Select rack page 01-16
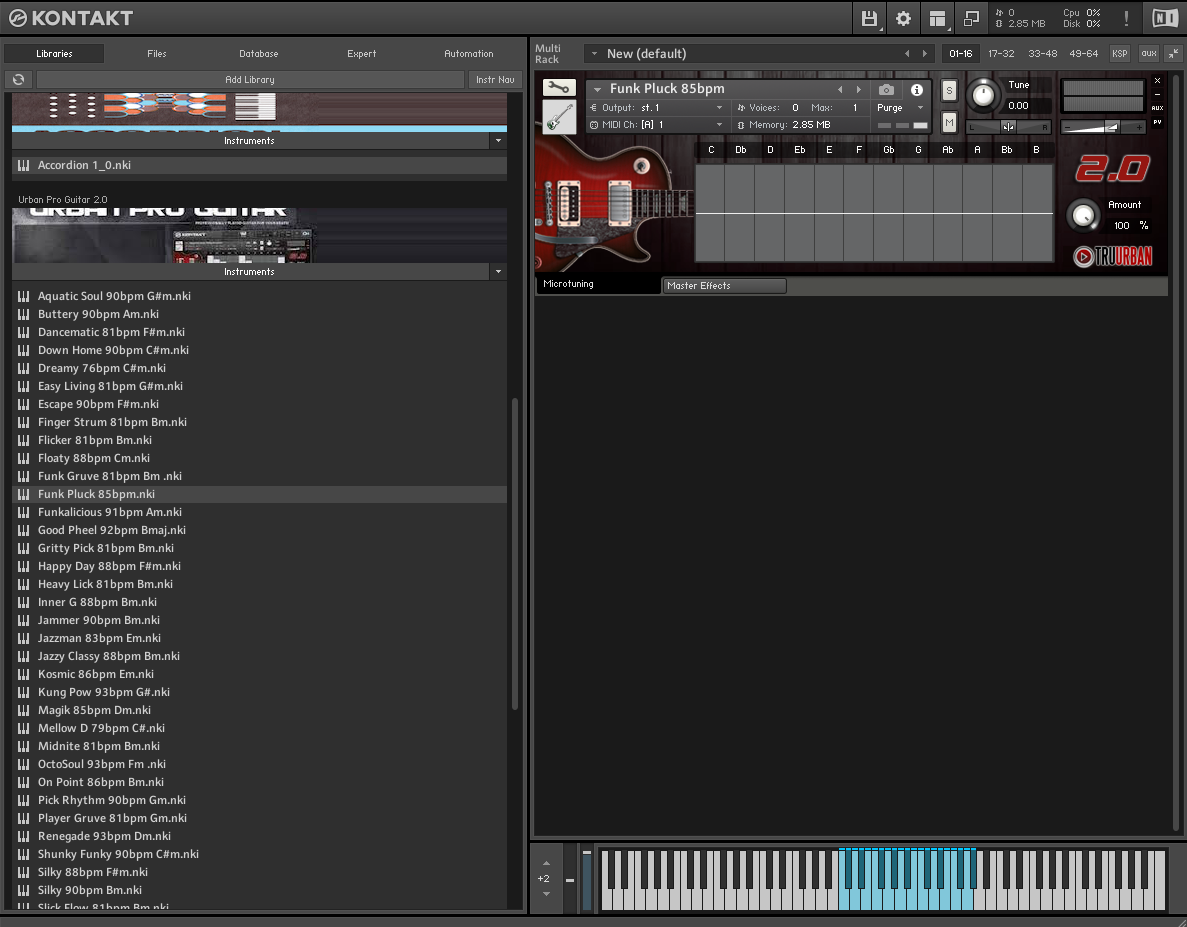1187x927 pixels. (x=961, y=54)
